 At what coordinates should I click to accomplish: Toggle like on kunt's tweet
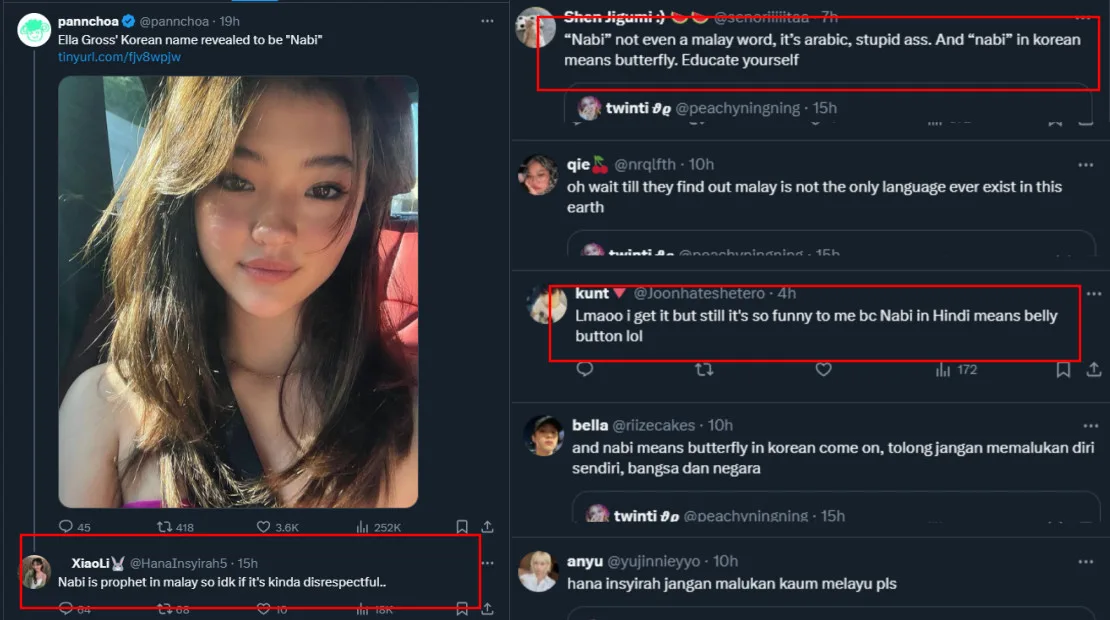tap(823, 370)
